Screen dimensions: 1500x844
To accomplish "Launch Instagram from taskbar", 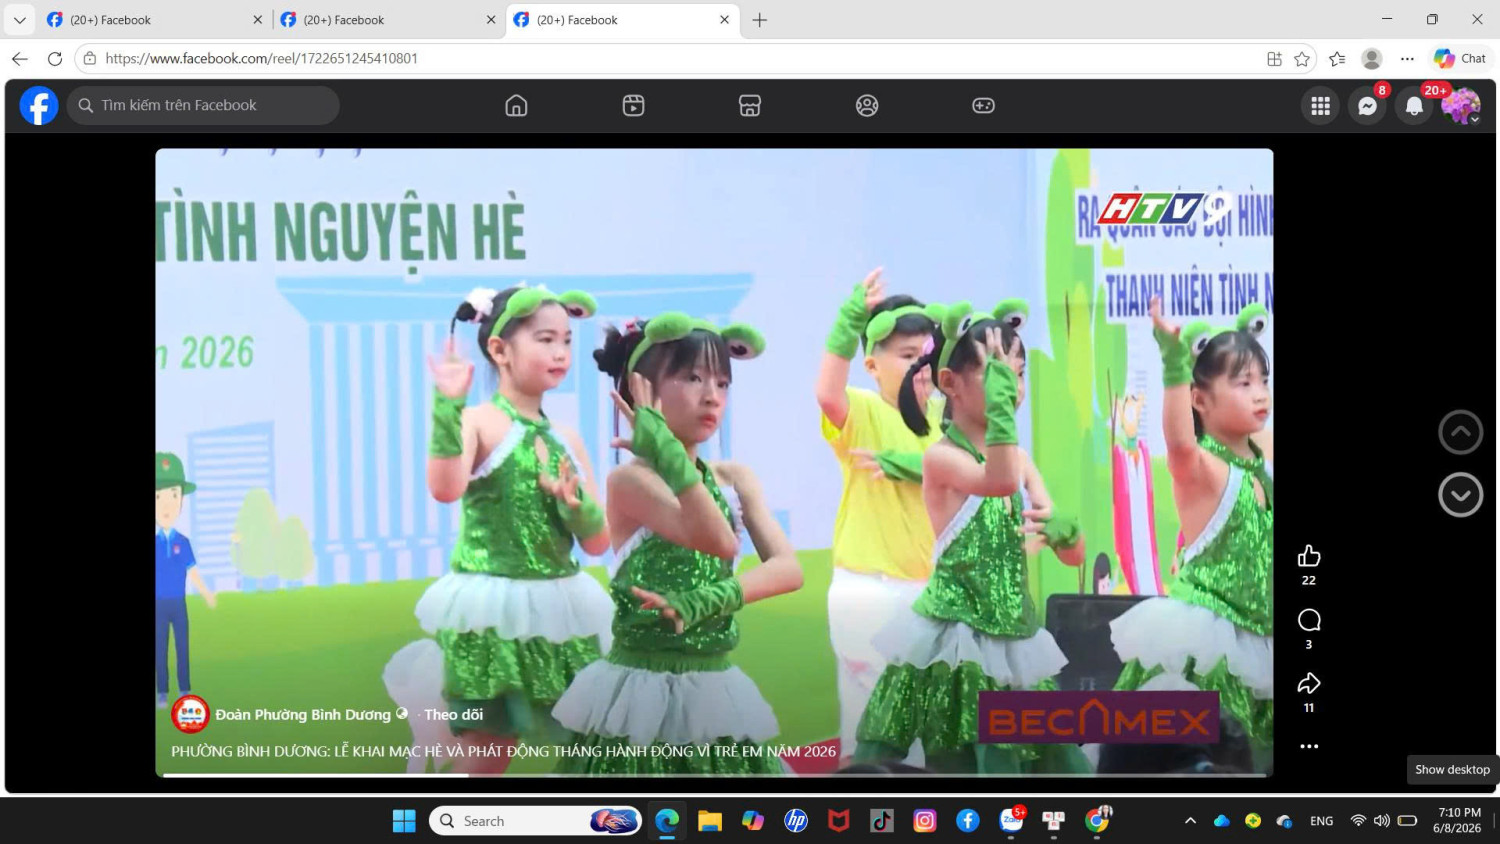I will pos(925,821).
